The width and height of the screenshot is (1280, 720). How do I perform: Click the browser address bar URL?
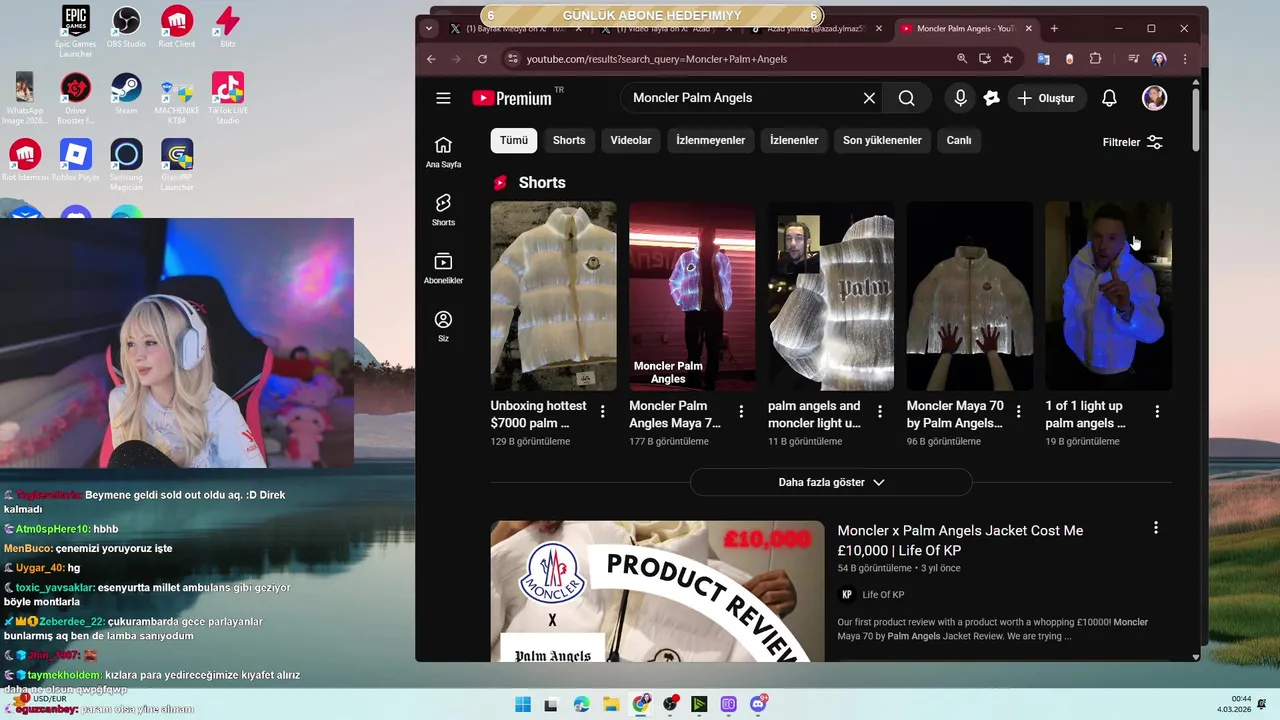click(x=657, y=59)
